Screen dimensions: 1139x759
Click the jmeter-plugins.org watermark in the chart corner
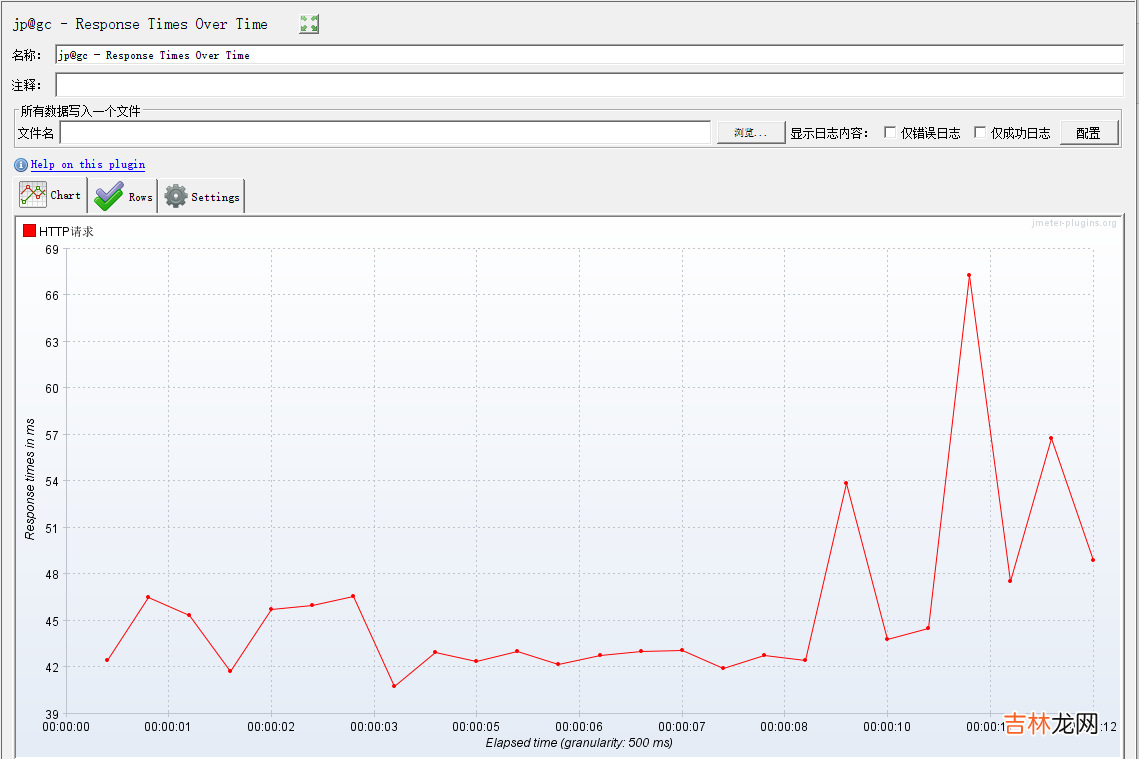click(x=1073, y=223)
